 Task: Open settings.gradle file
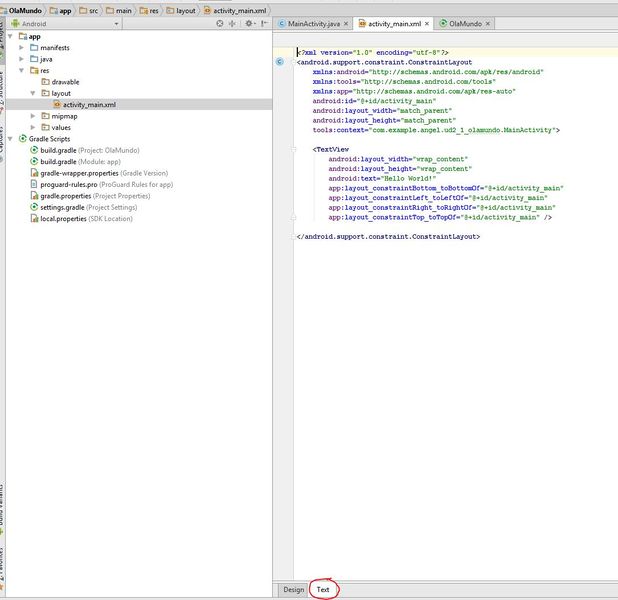[x=84, y=208]
